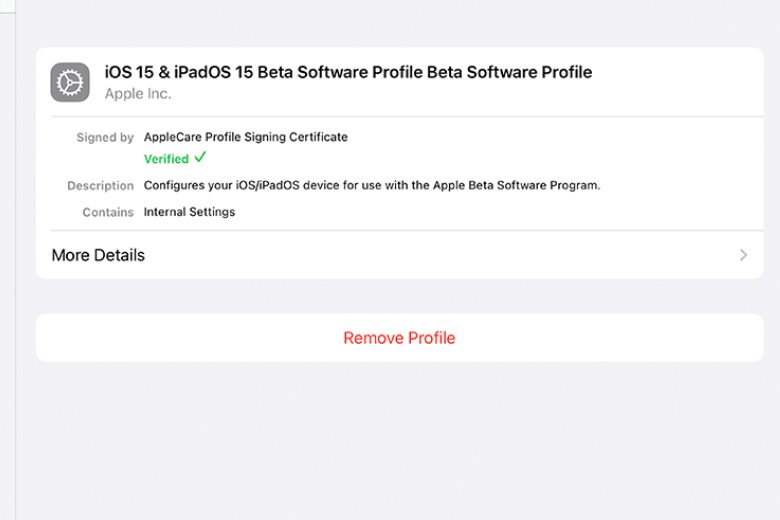The image size is (780, 520).
Task: Click the left sidebar edge
Action: (8, 260)
